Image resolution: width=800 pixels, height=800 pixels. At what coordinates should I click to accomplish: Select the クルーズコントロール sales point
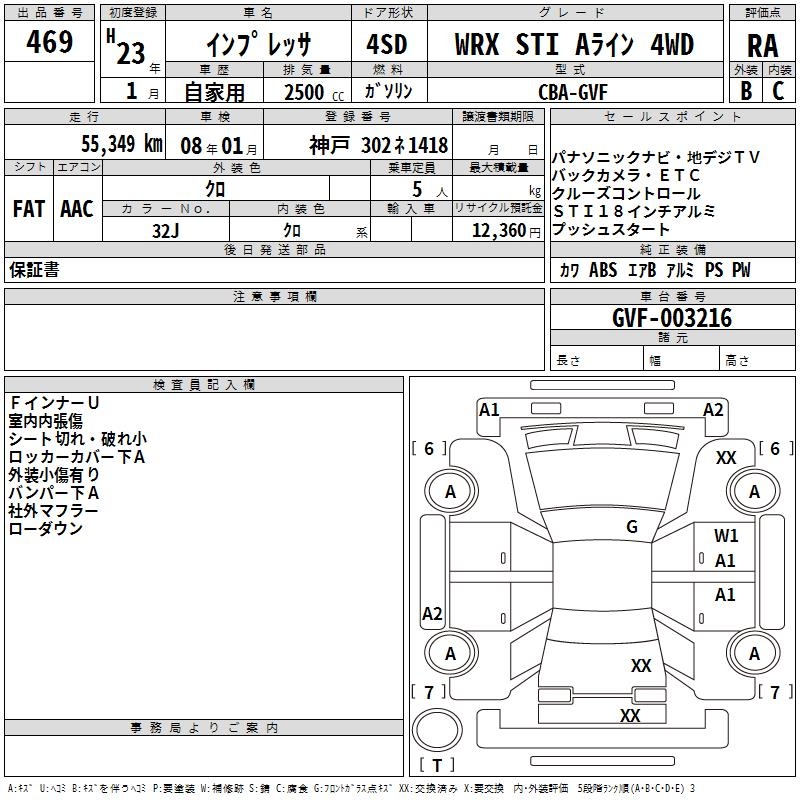click(x=626, y=193)
